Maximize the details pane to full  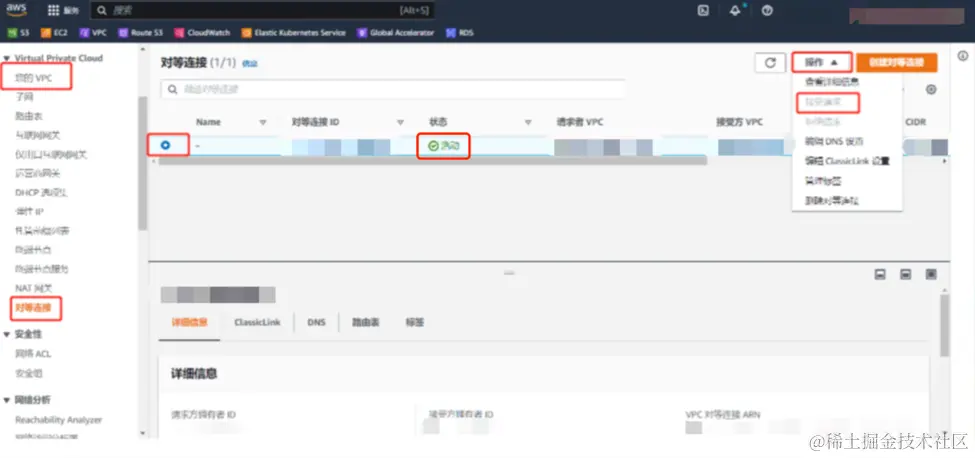(x=931, y=274)
